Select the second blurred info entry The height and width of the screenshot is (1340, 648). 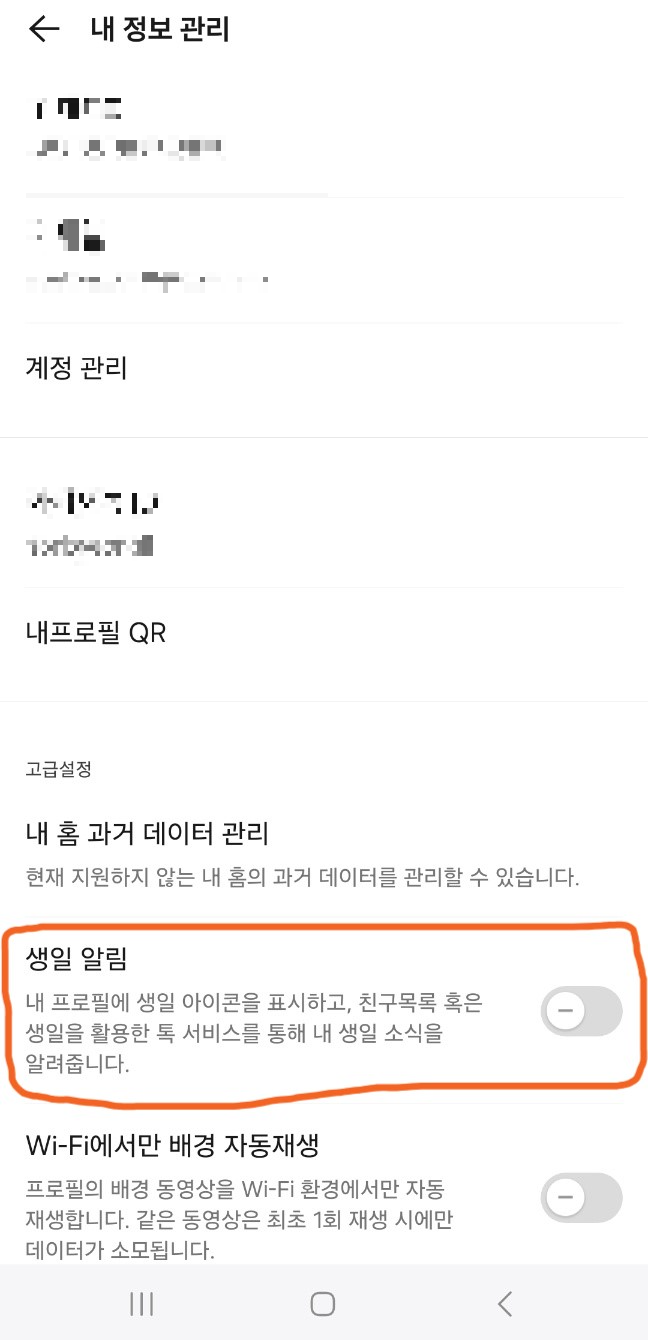click(x=324, y=258)
